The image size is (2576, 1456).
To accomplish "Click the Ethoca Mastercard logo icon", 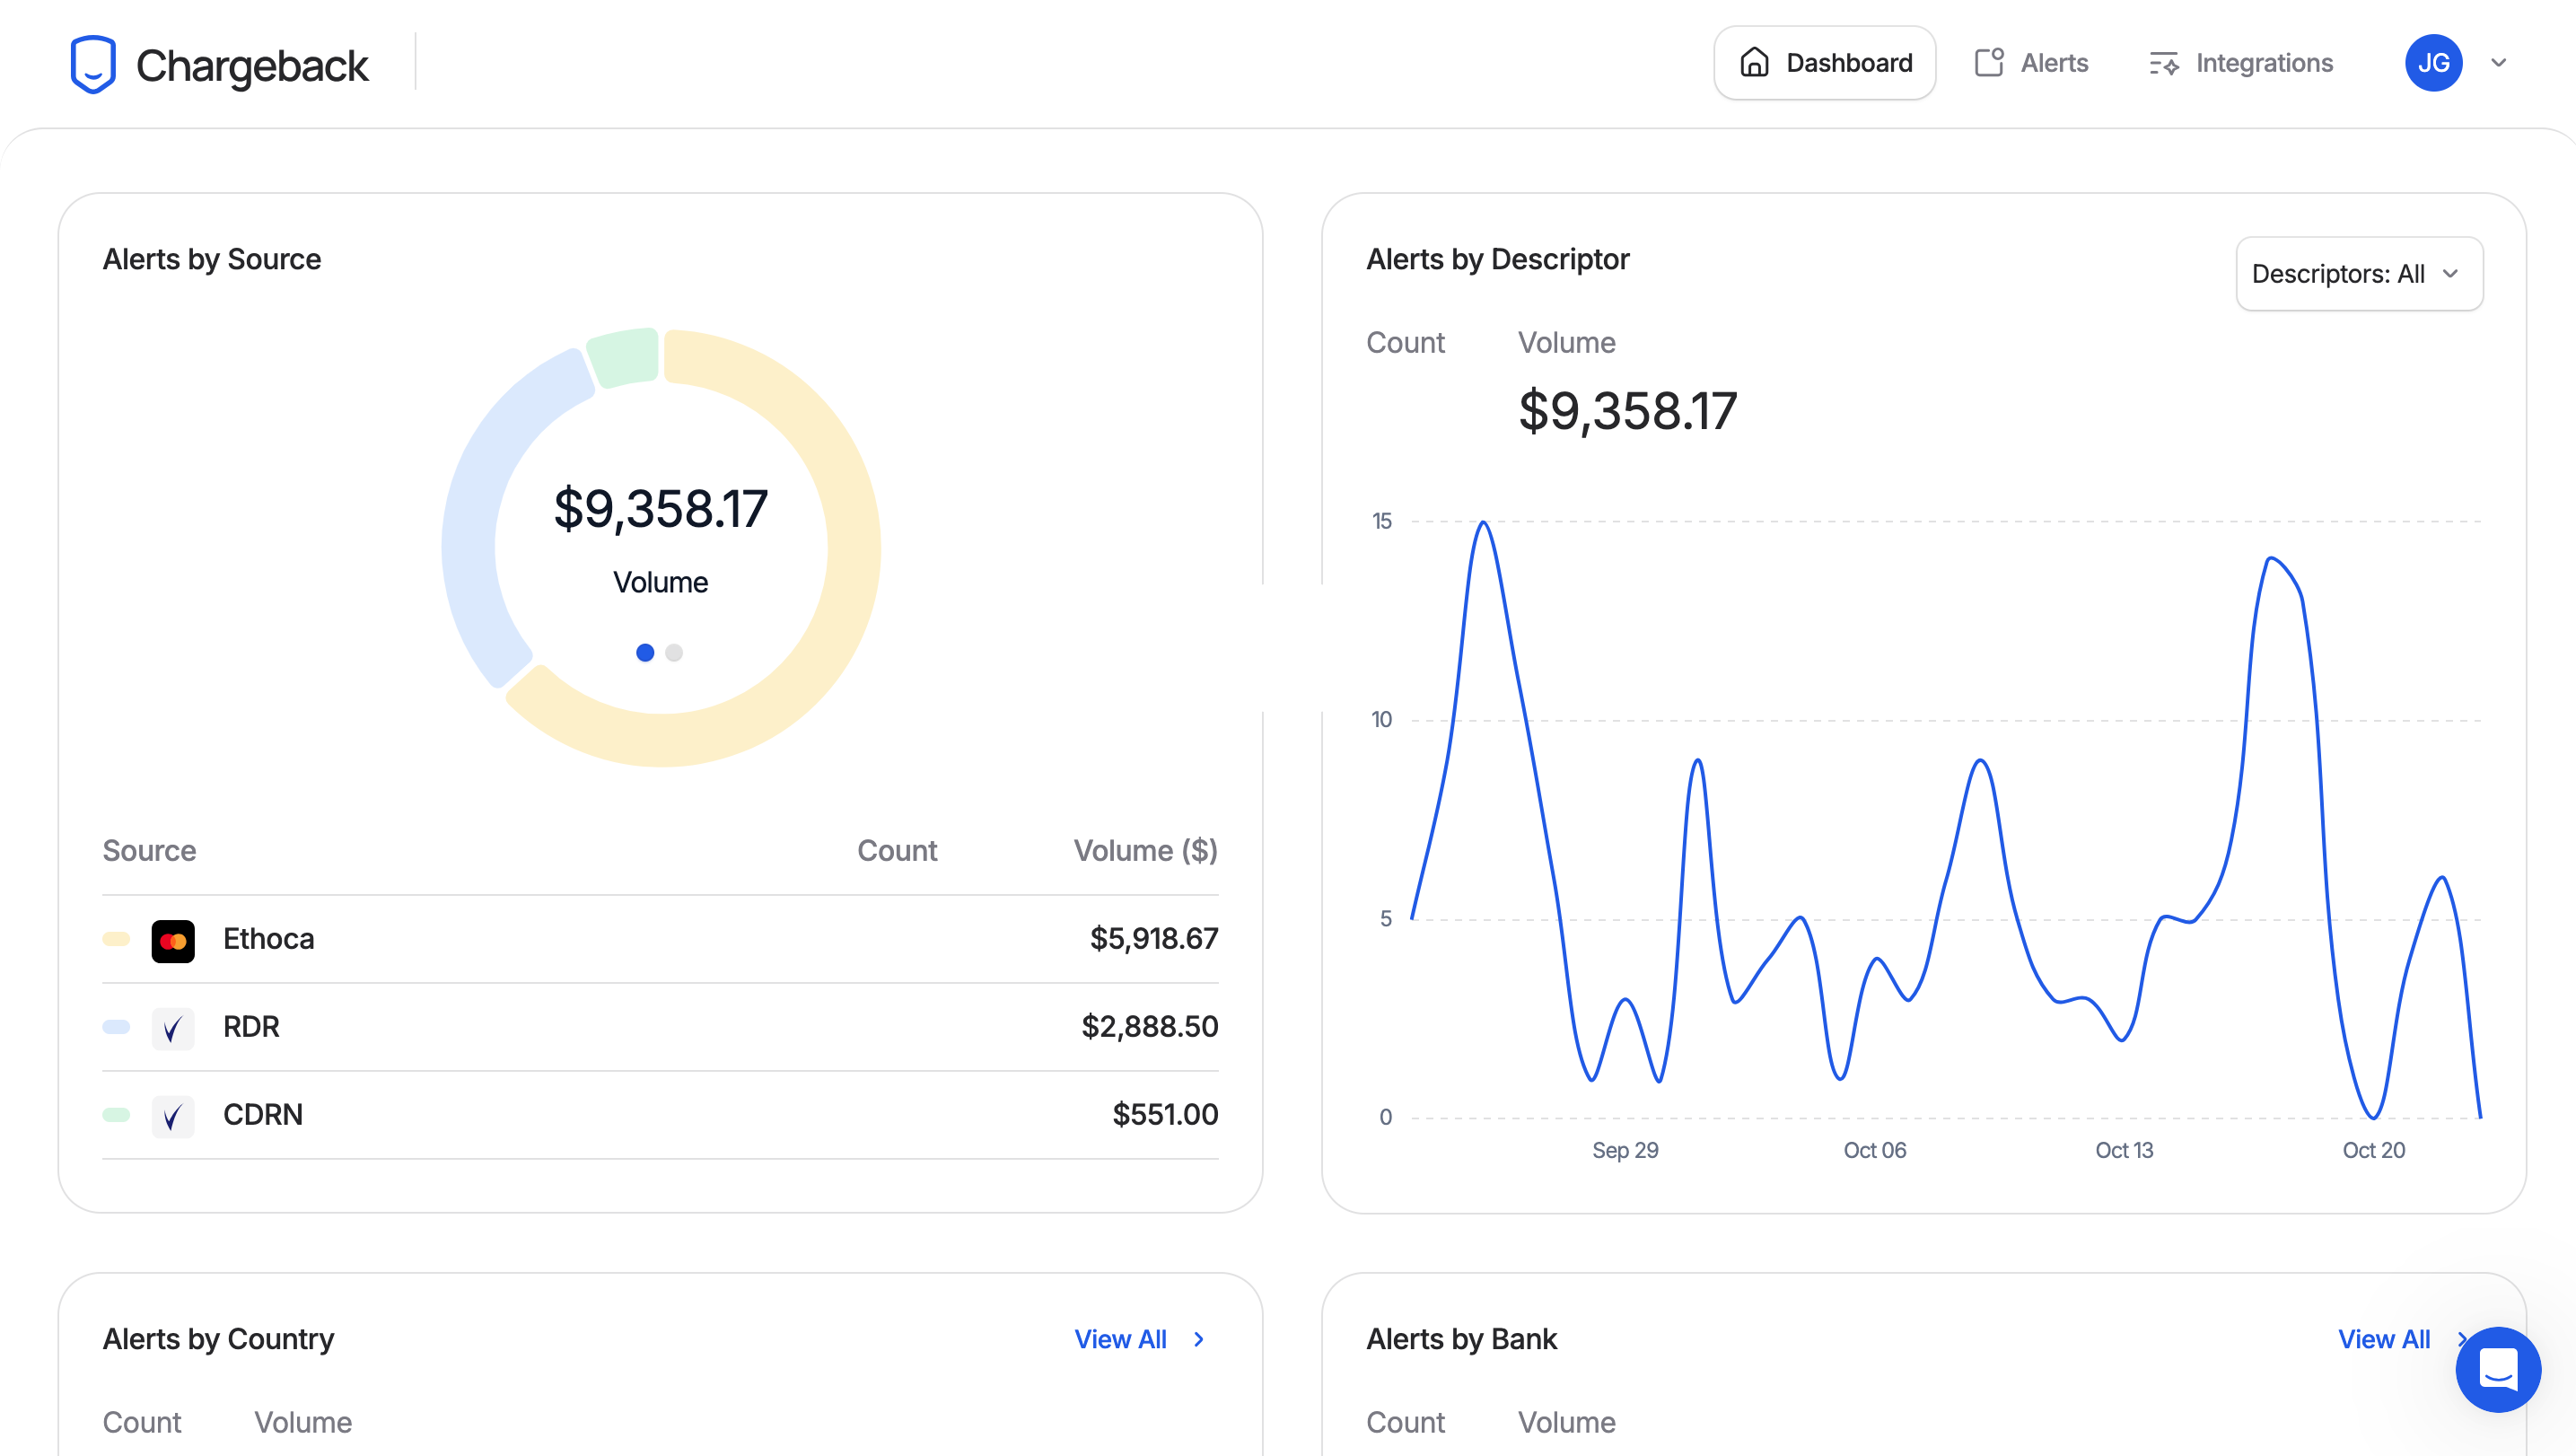I will click(x=173, y=941).
